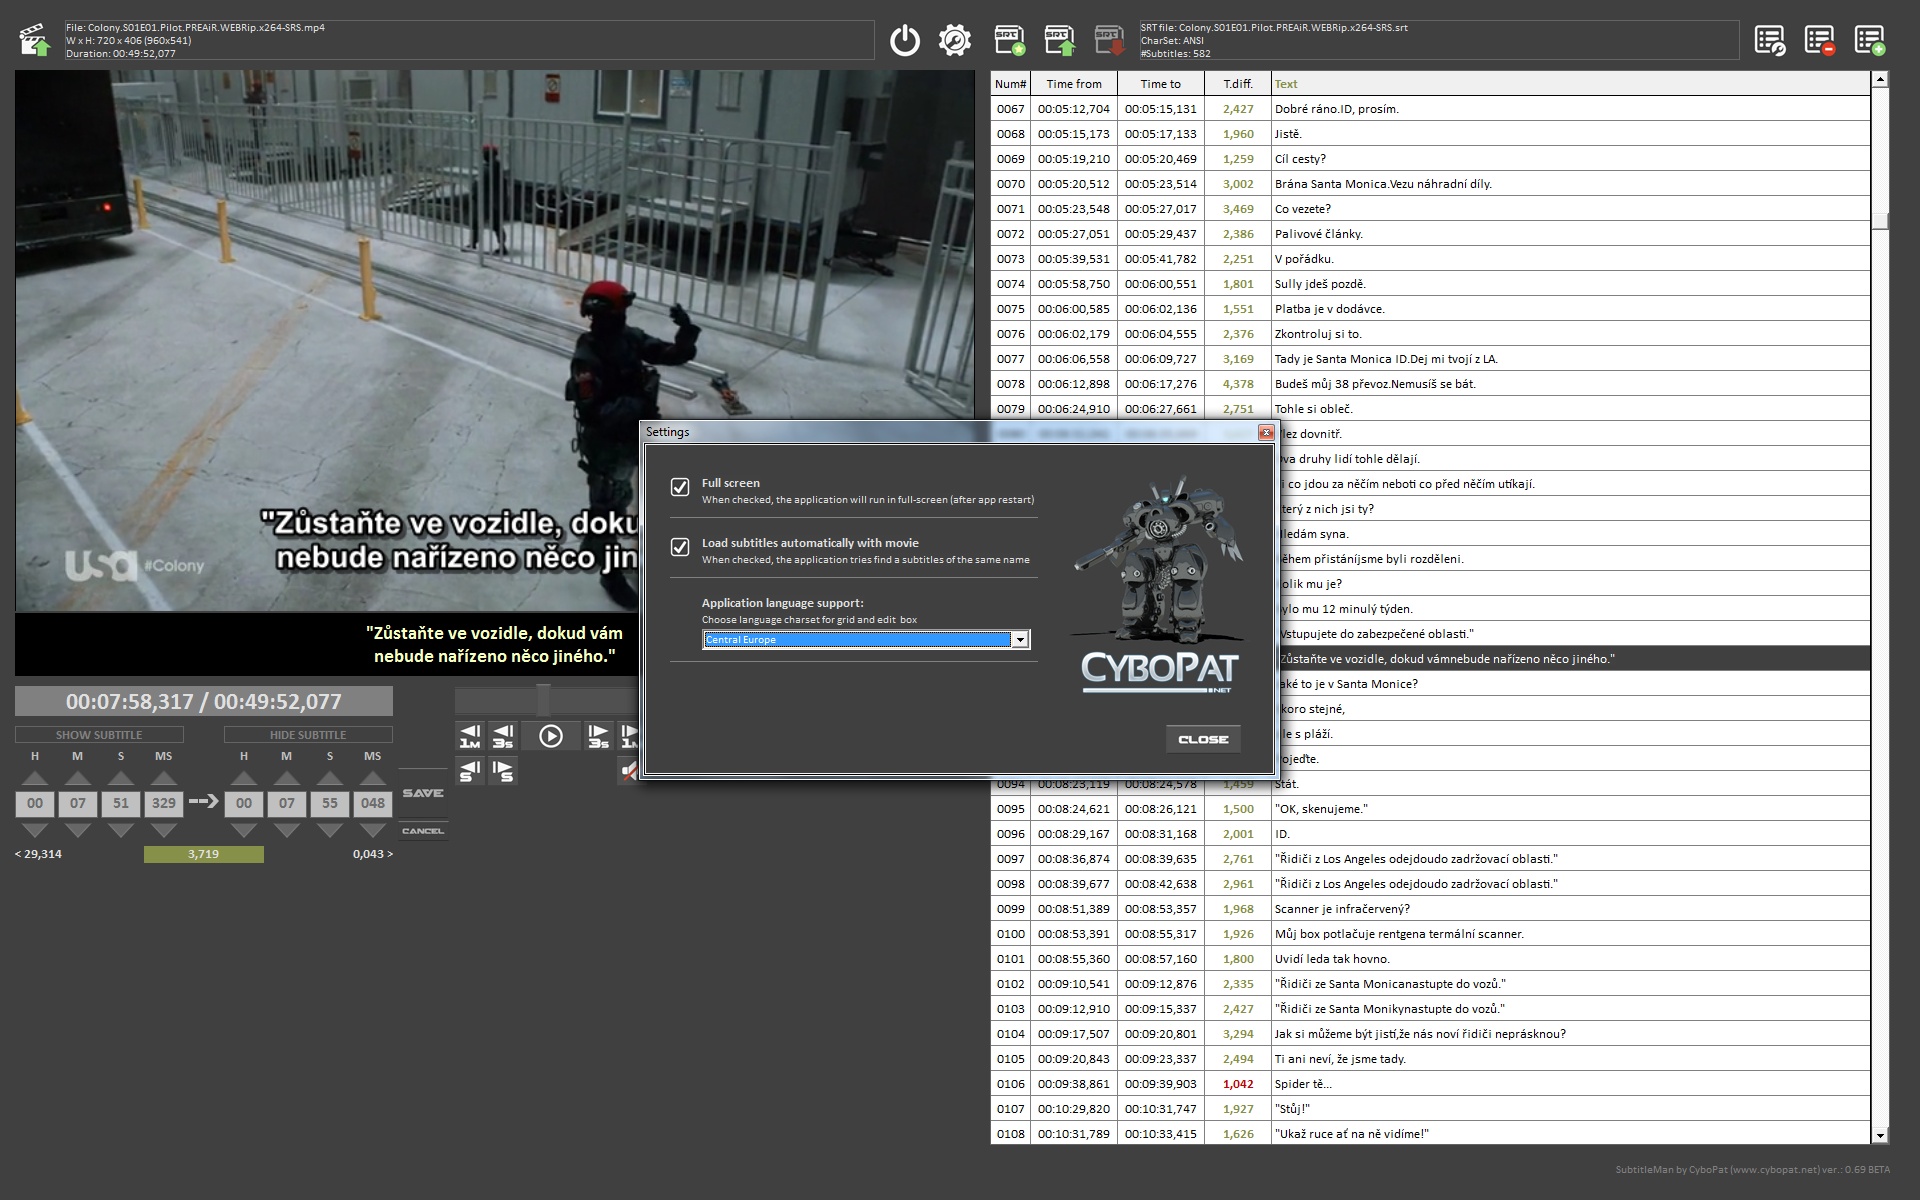Click hide-subtitle seconds field showing 55
This screenshot has height=1200, width=1920.
(x=330, y=803)
